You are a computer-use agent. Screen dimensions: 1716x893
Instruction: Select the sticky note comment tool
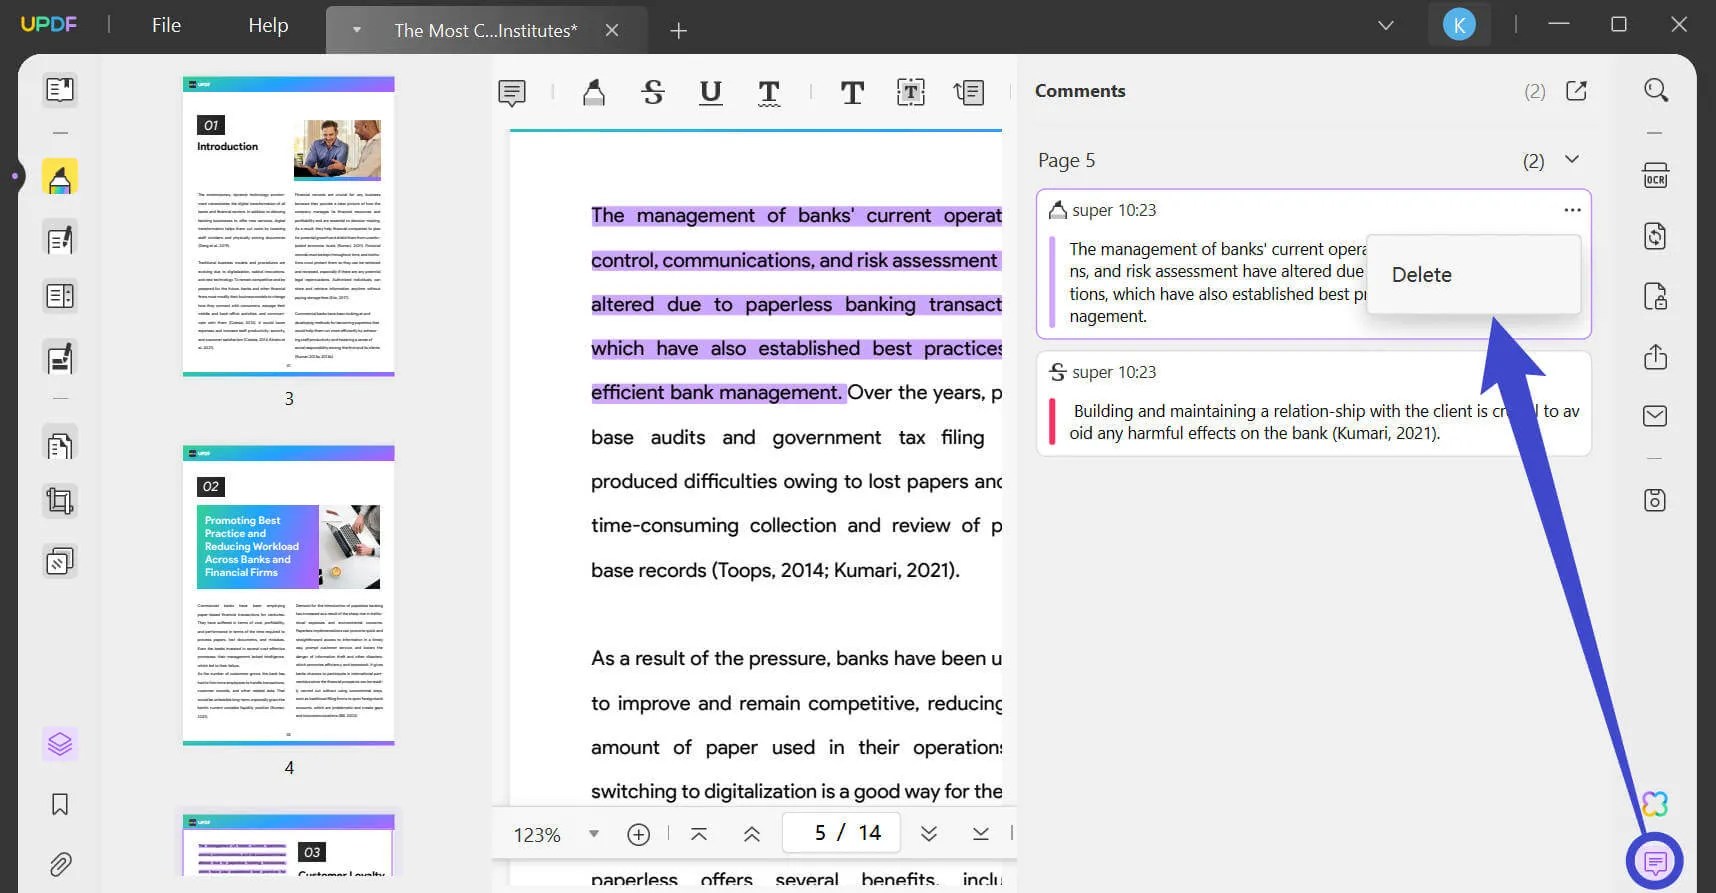point(512,93)
